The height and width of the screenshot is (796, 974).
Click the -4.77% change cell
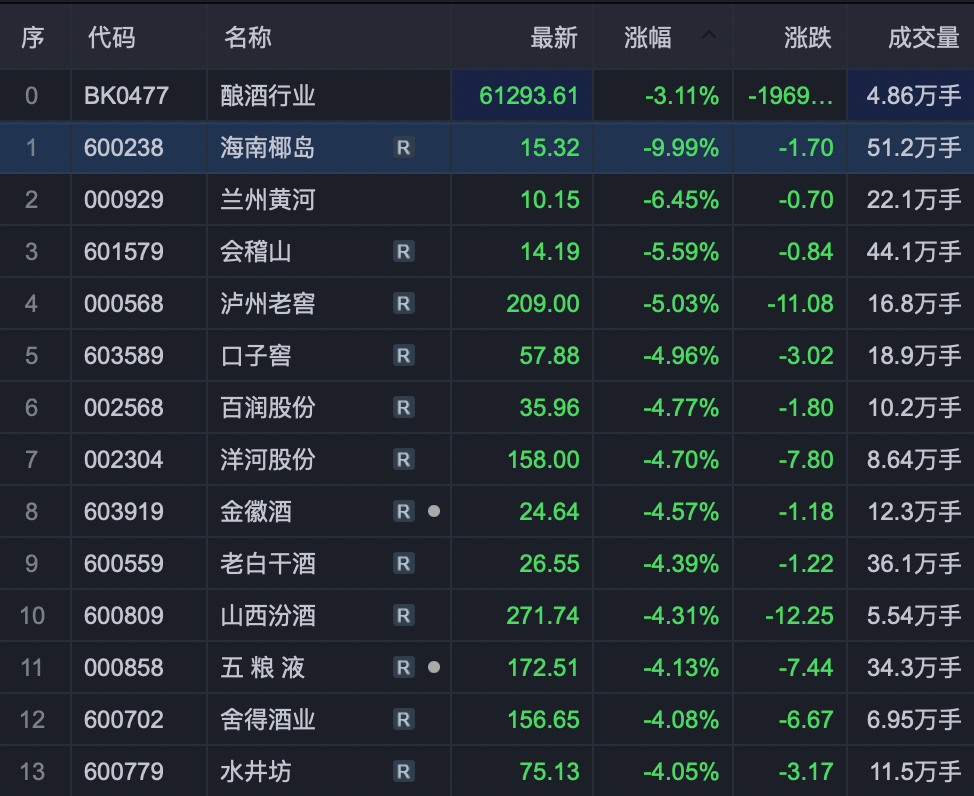click(681, 408)
